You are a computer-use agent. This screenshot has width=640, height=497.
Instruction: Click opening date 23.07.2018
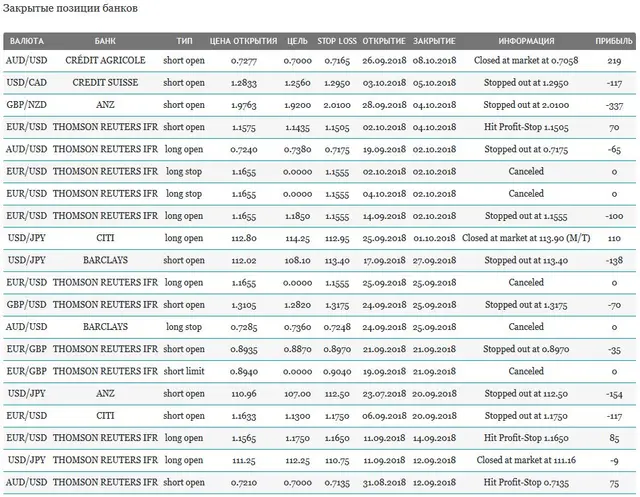384,394
